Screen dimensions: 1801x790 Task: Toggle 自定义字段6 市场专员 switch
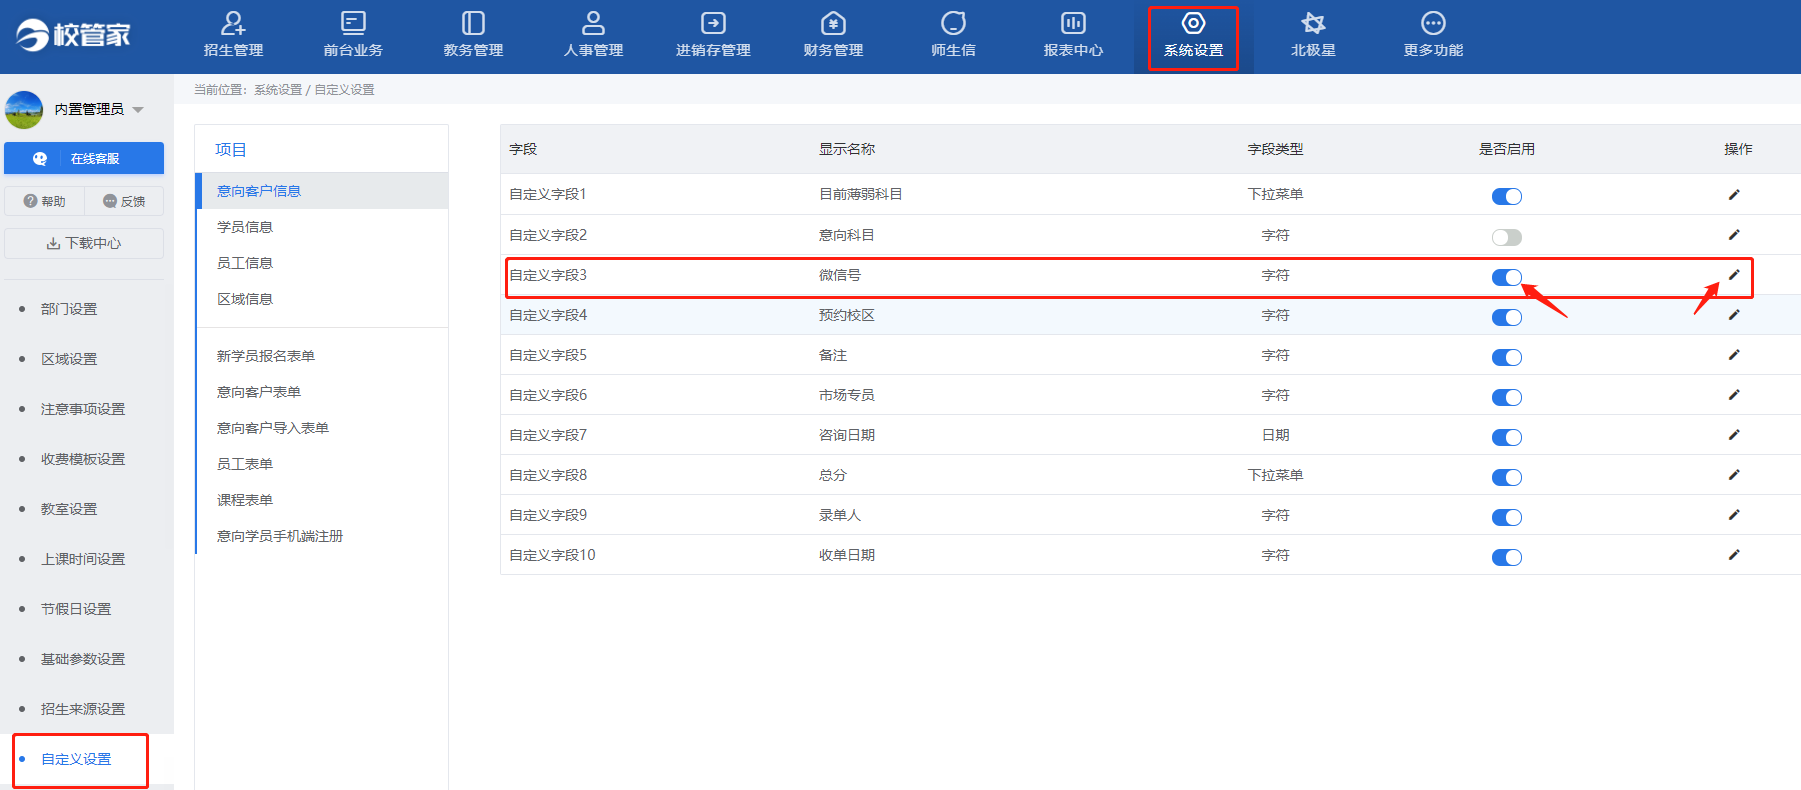pyautogui.click(x=1507, y=397)
